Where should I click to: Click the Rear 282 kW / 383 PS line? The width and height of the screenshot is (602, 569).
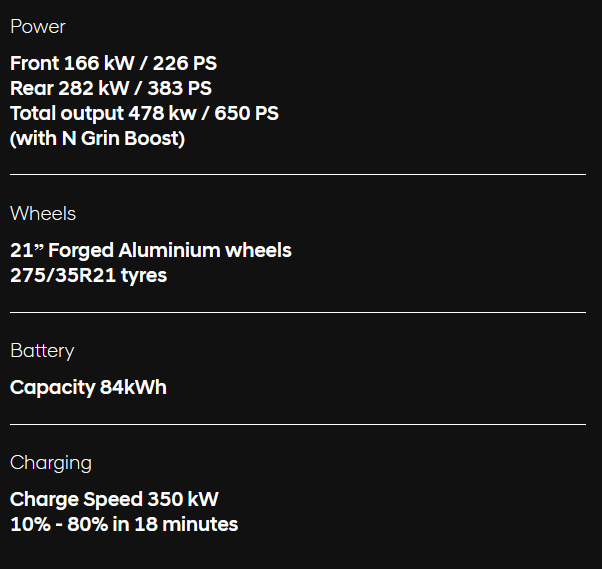[110, 88]
